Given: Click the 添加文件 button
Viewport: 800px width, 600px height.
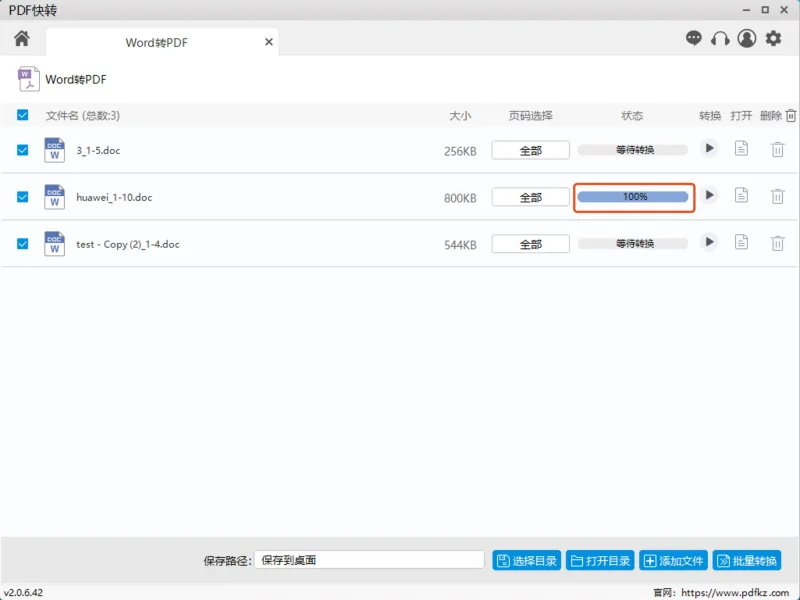Looking at the screenshot, I should point(673,561).
